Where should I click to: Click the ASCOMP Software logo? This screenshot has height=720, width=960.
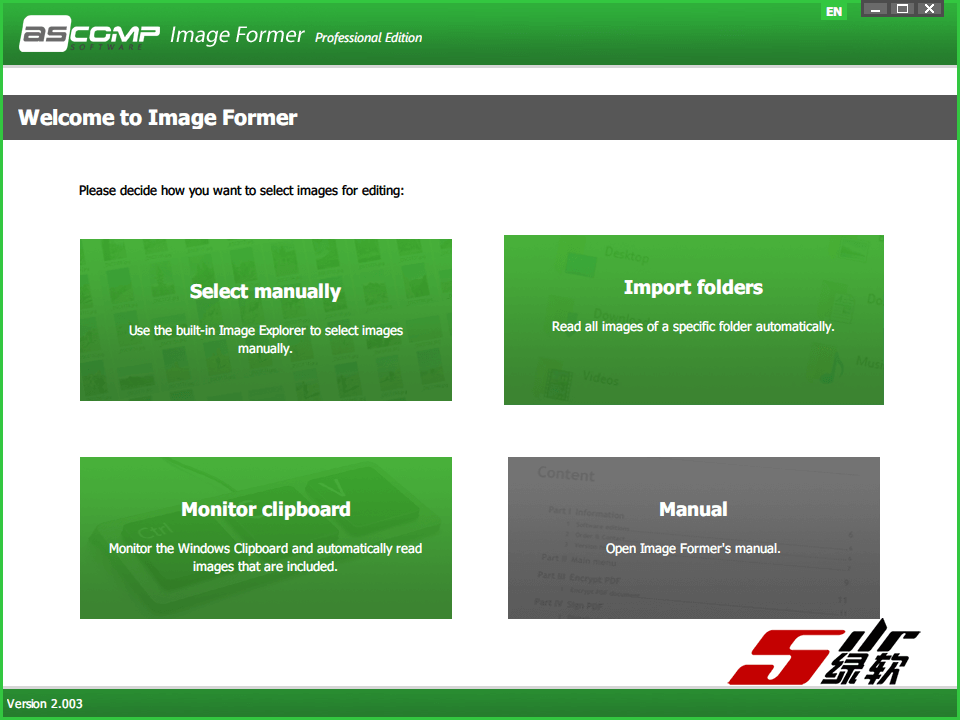click(x=90, y=37)
